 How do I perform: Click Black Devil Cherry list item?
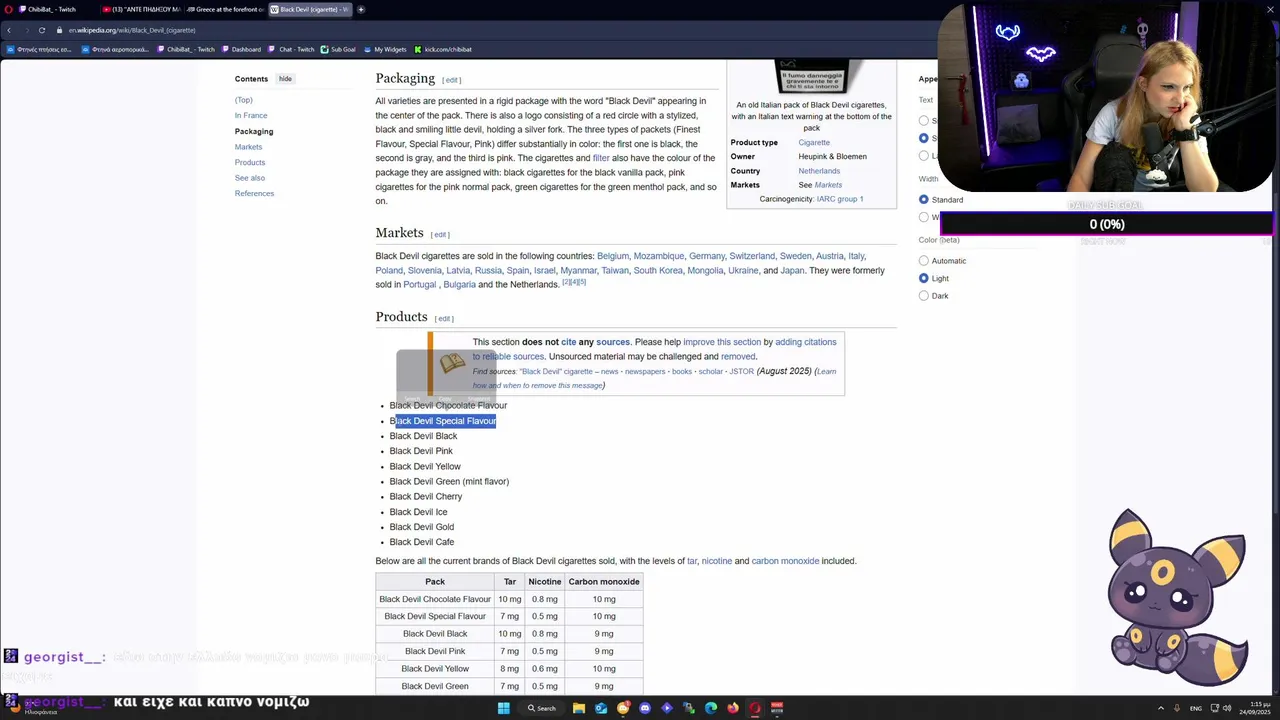(426, 496)
